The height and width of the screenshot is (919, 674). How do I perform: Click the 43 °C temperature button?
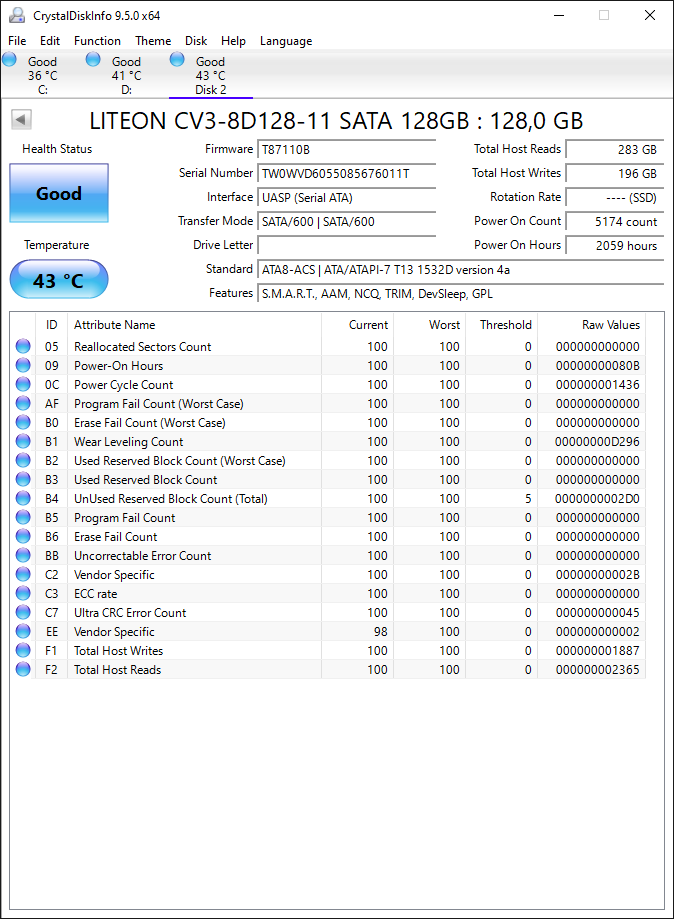point(59,280)
